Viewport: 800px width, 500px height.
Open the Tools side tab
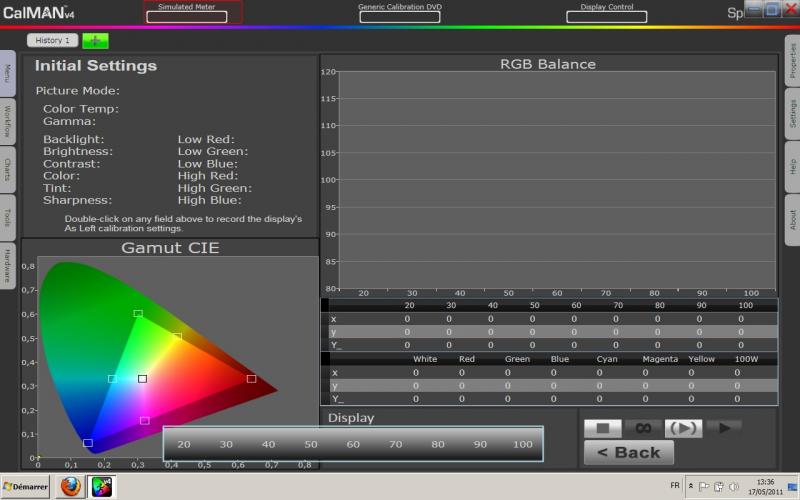pos(7,217)
